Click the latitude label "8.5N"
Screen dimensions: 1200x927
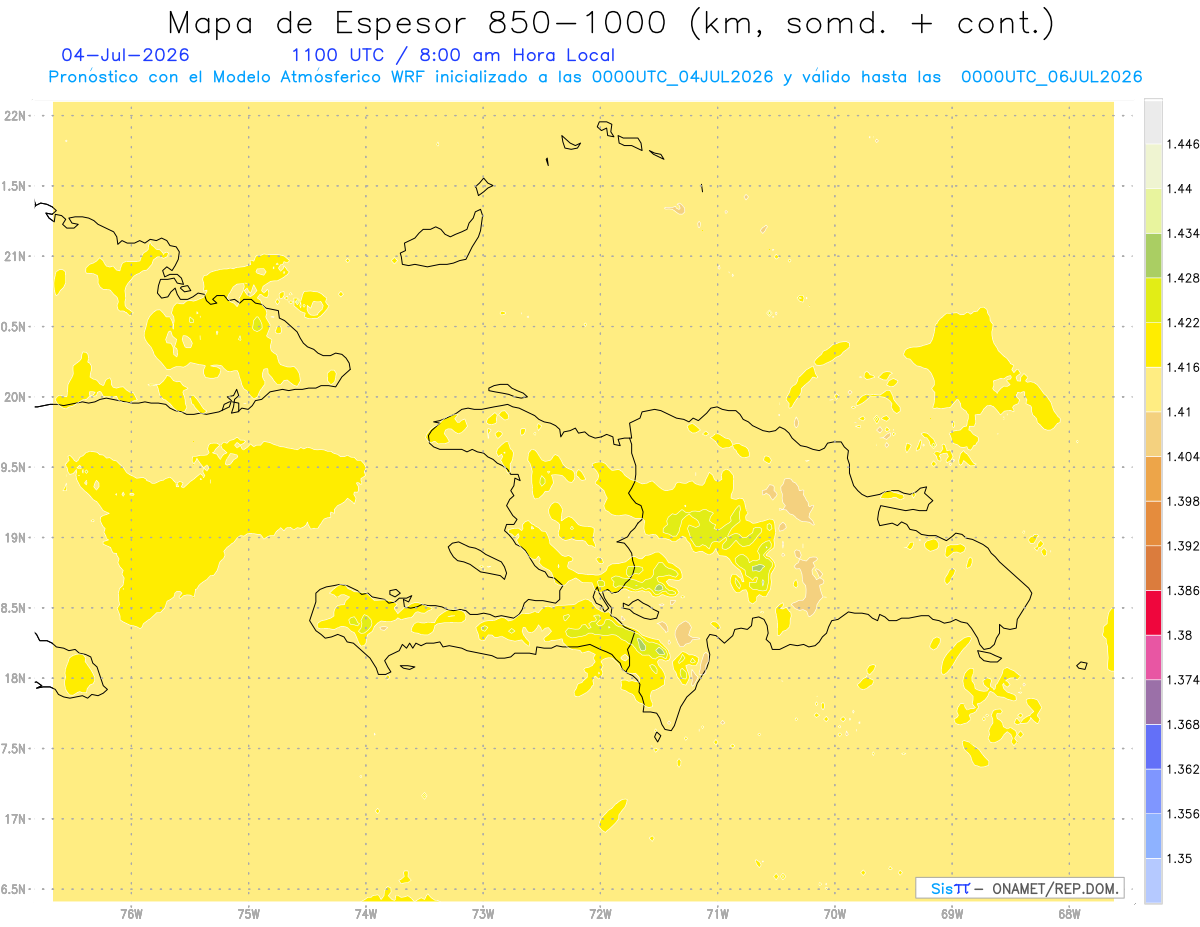tap(14, 608)
